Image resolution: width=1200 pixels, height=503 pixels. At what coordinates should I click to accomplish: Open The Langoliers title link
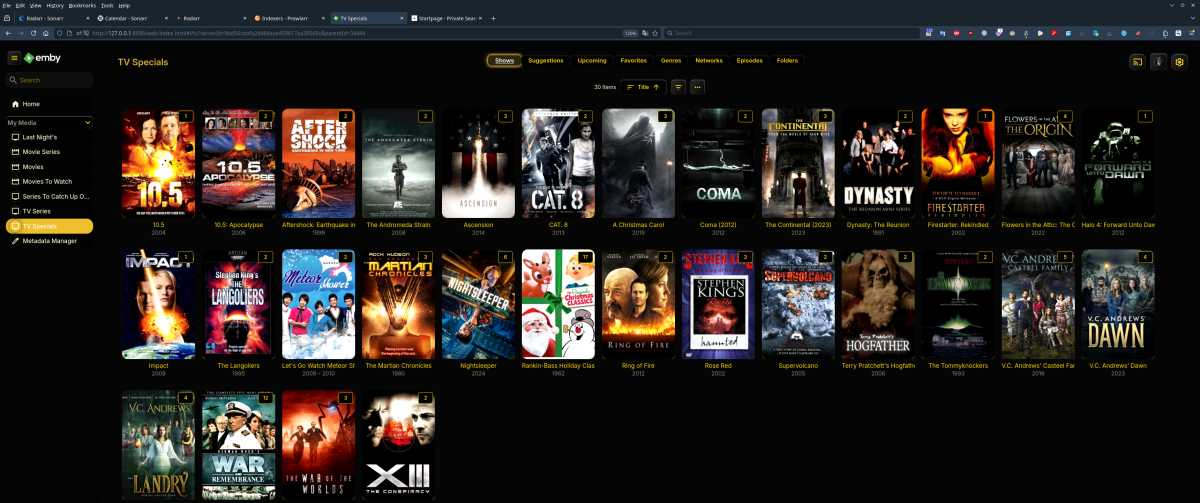coord(238,366)
